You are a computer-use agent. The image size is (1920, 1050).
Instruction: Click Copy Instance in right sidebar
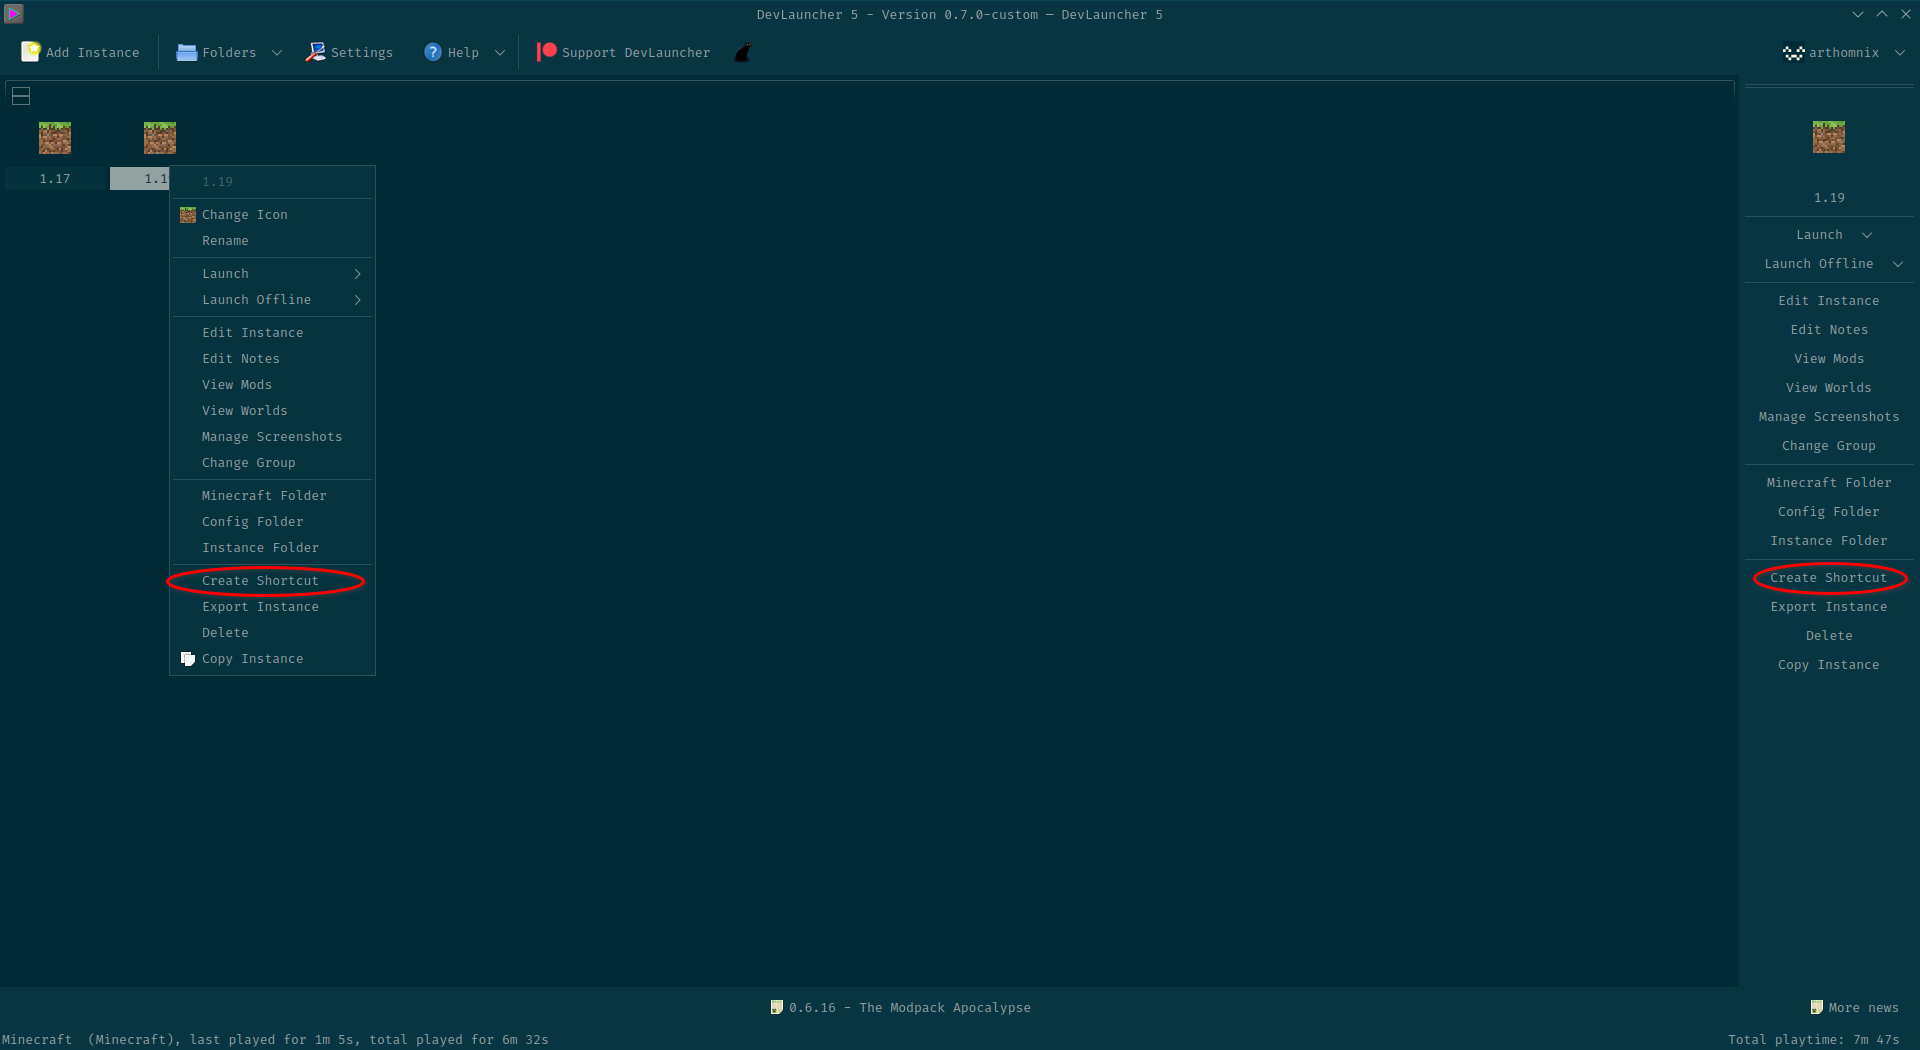[1829, 665]
